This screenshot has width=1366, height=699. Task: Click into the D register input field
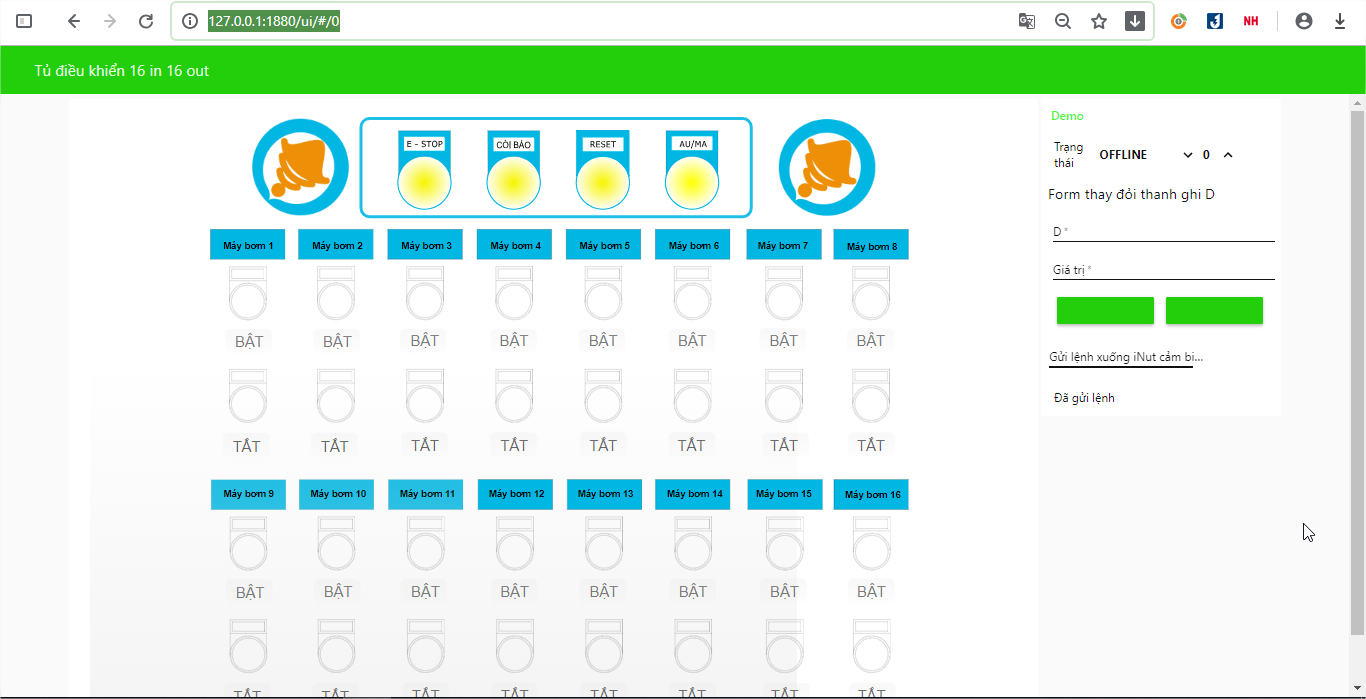point(1164,232)
